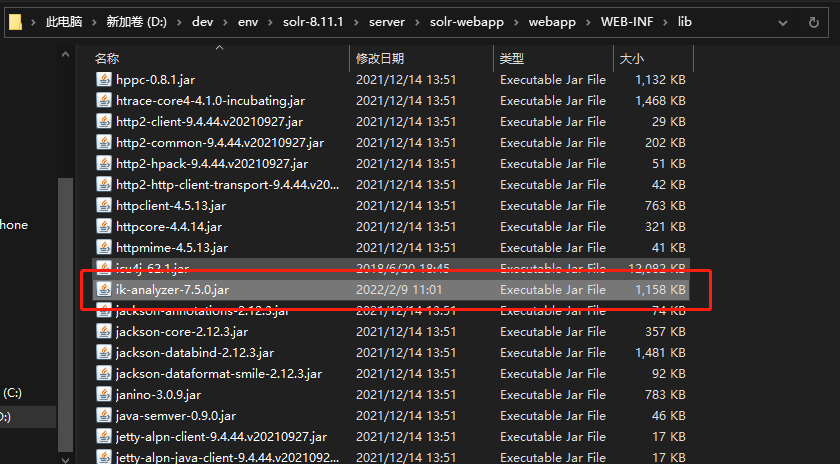This screenshot has width=840, height=464.
Task: Expand the chevron after webapp in the path
Action: tap(588, 23)
